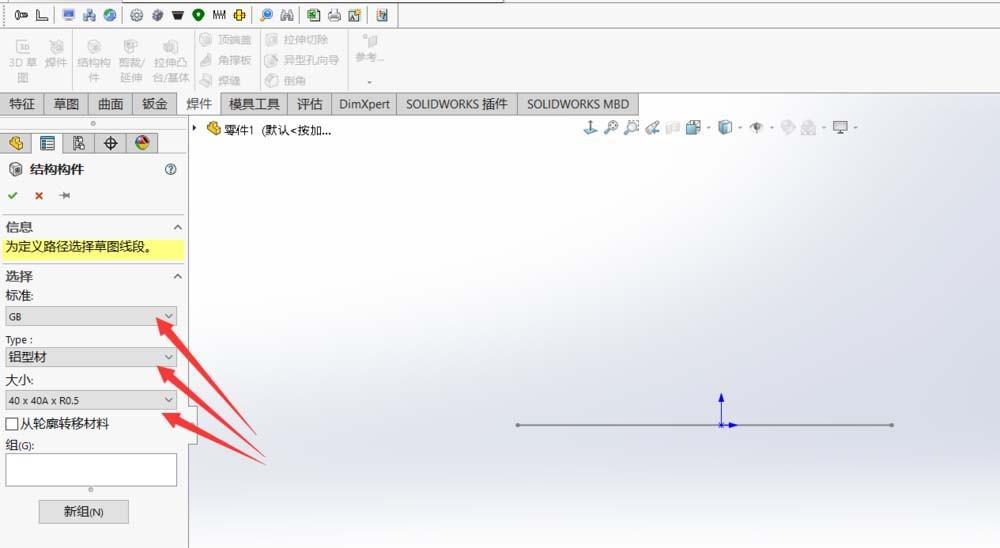Switch to the 特征 tab
Image resolution: width=1000 pixels, height=548 pixels.
point(22,104)
